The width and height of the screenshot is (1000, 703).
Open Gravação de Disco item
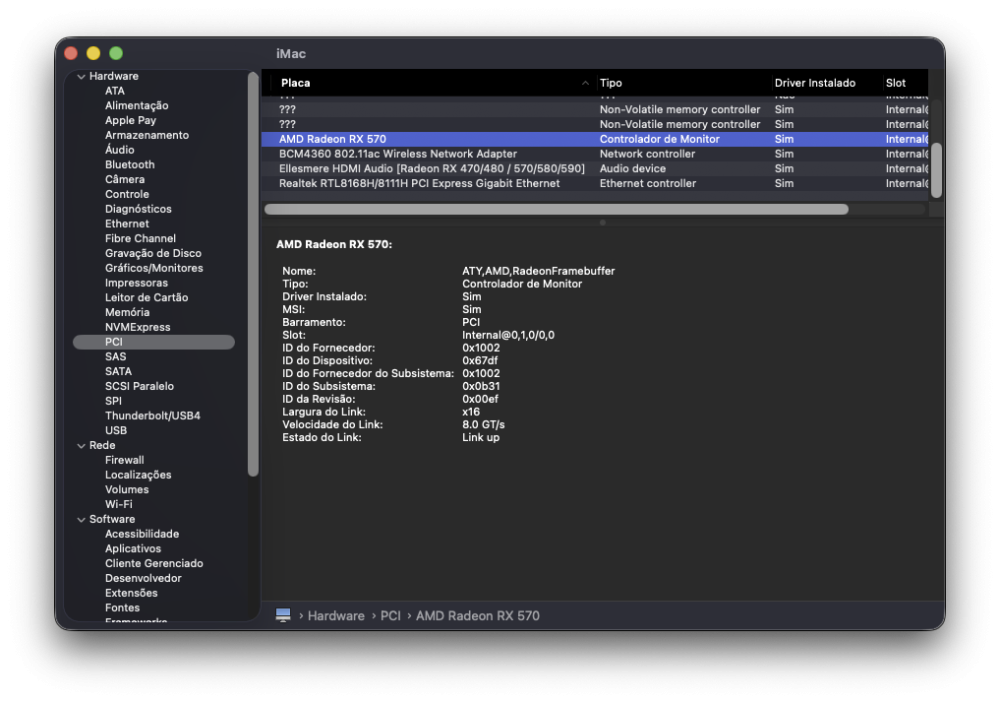(153, 253)
